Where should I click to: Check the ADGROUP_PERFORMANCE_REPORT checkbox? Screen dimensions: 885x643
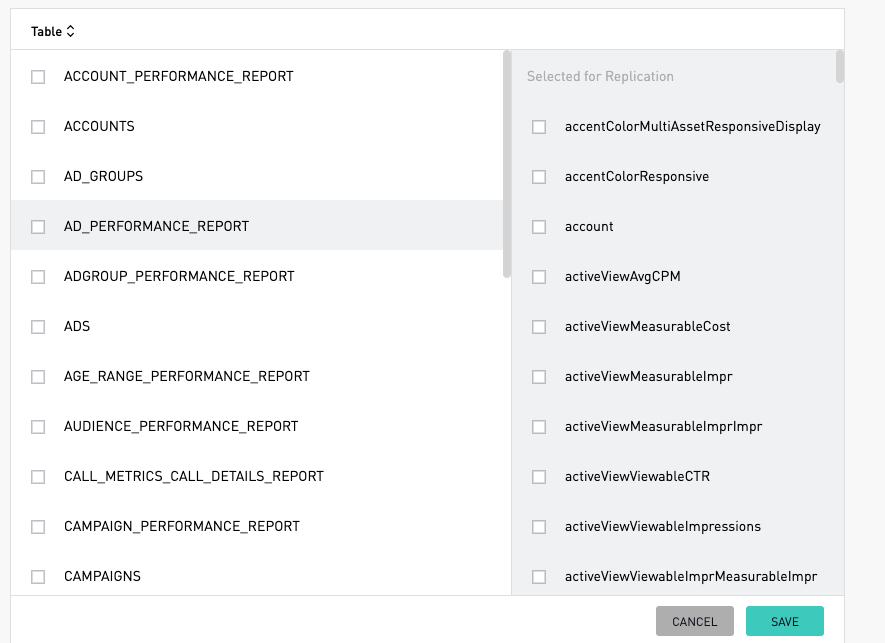38,277
